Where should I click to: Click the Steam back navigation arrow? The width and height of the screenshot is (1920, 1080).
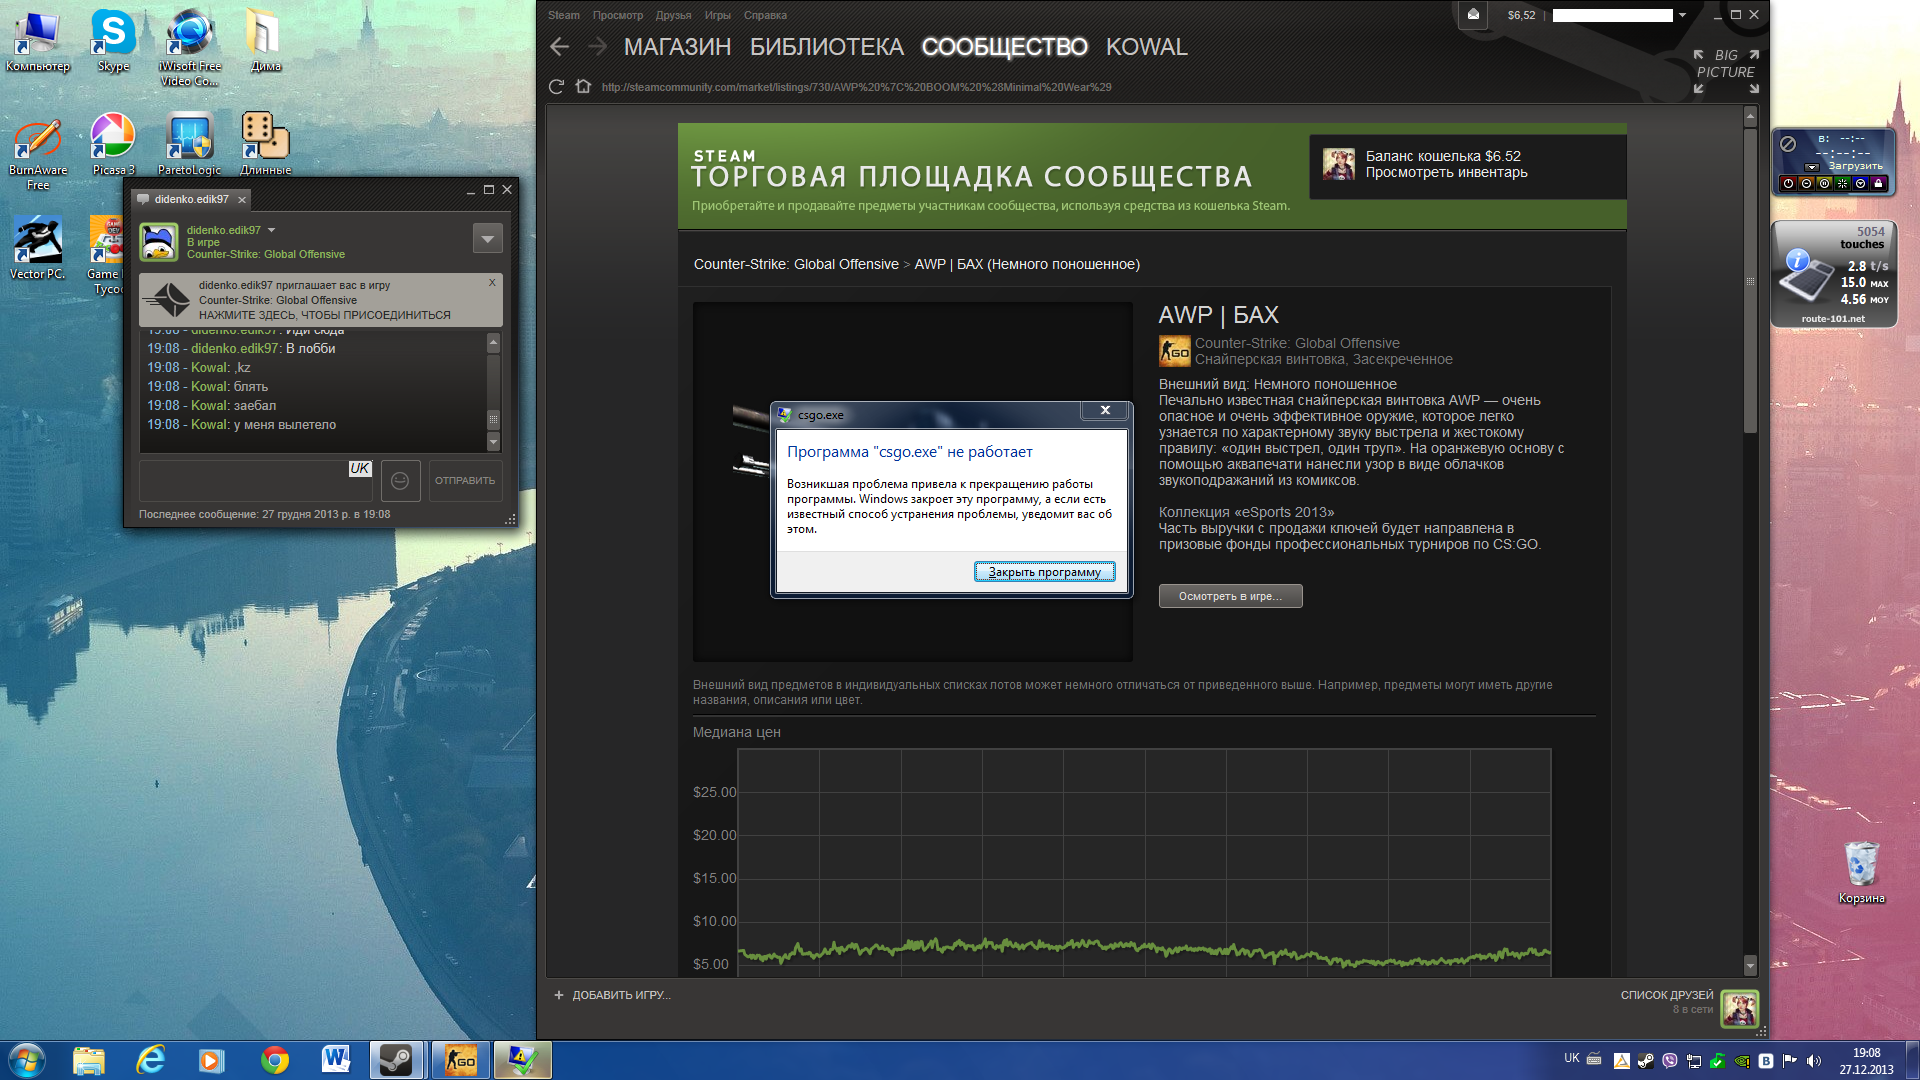point(560,47)
